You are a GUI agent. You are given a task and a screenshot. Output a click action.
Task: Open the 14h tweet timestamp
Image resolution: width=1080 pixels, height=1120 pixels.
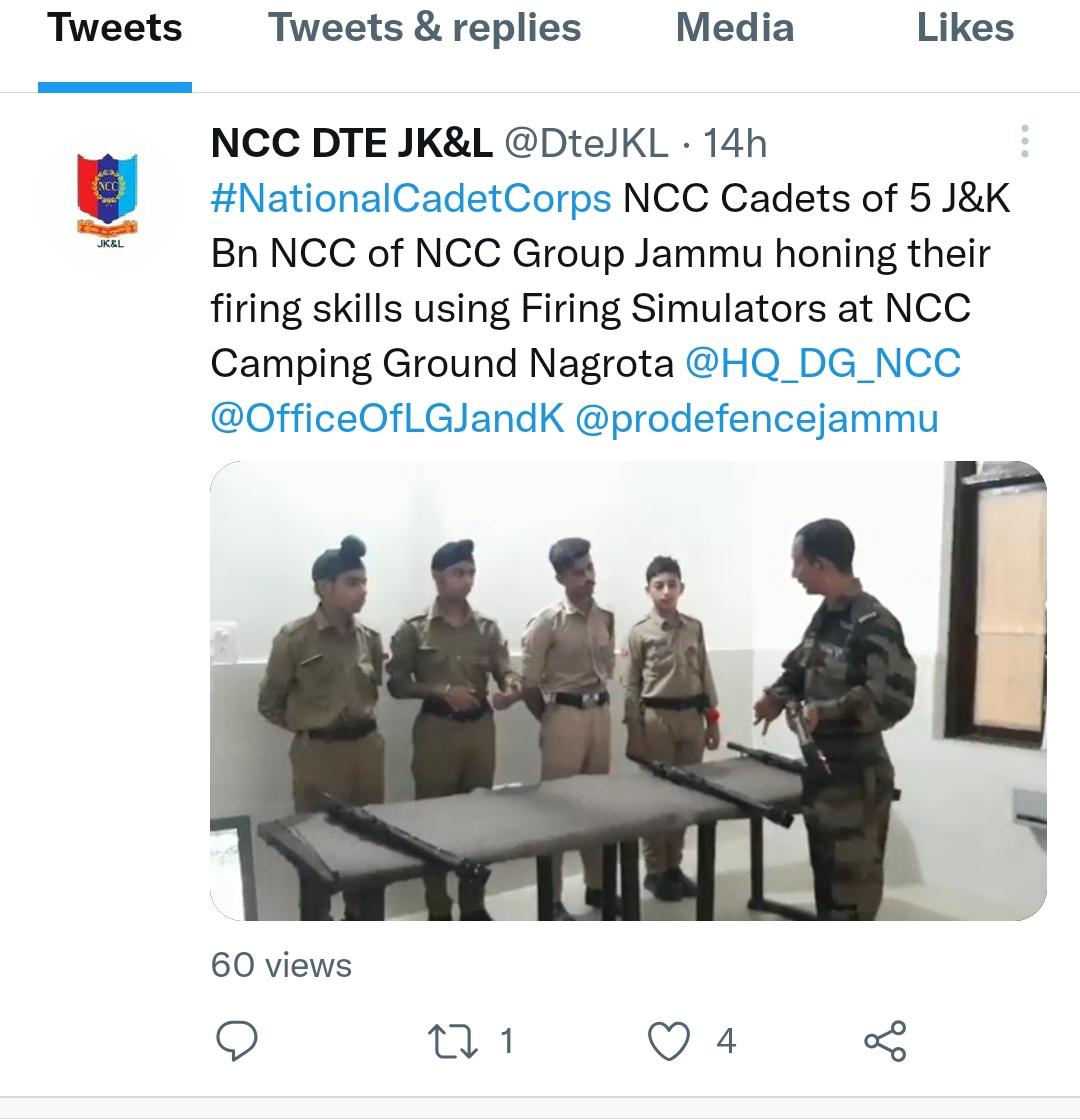(735, 144)
